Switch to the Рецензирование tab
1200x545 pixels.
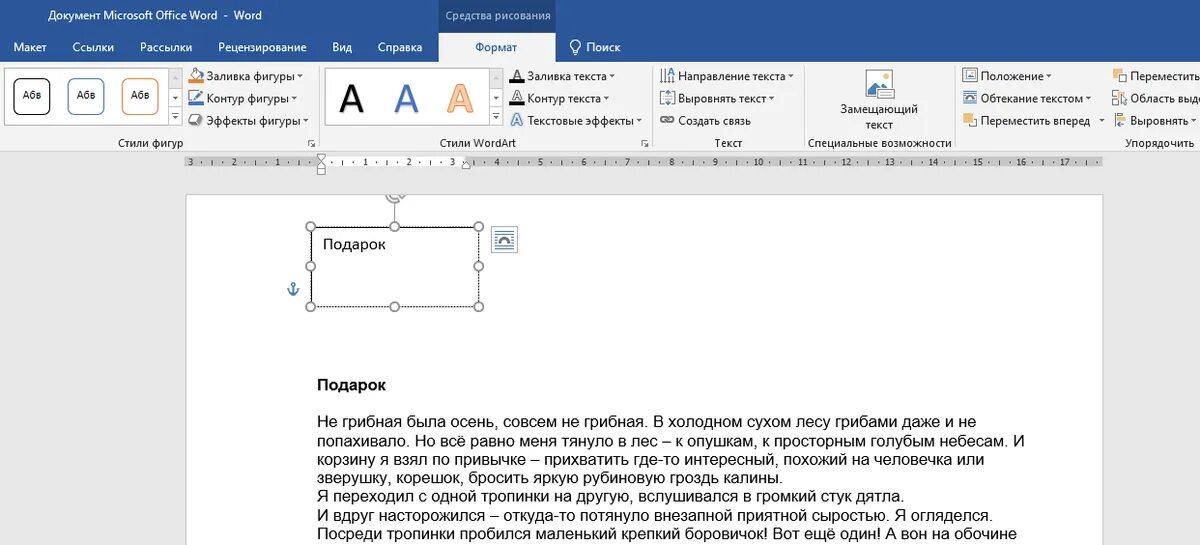(x=262, y=47)
